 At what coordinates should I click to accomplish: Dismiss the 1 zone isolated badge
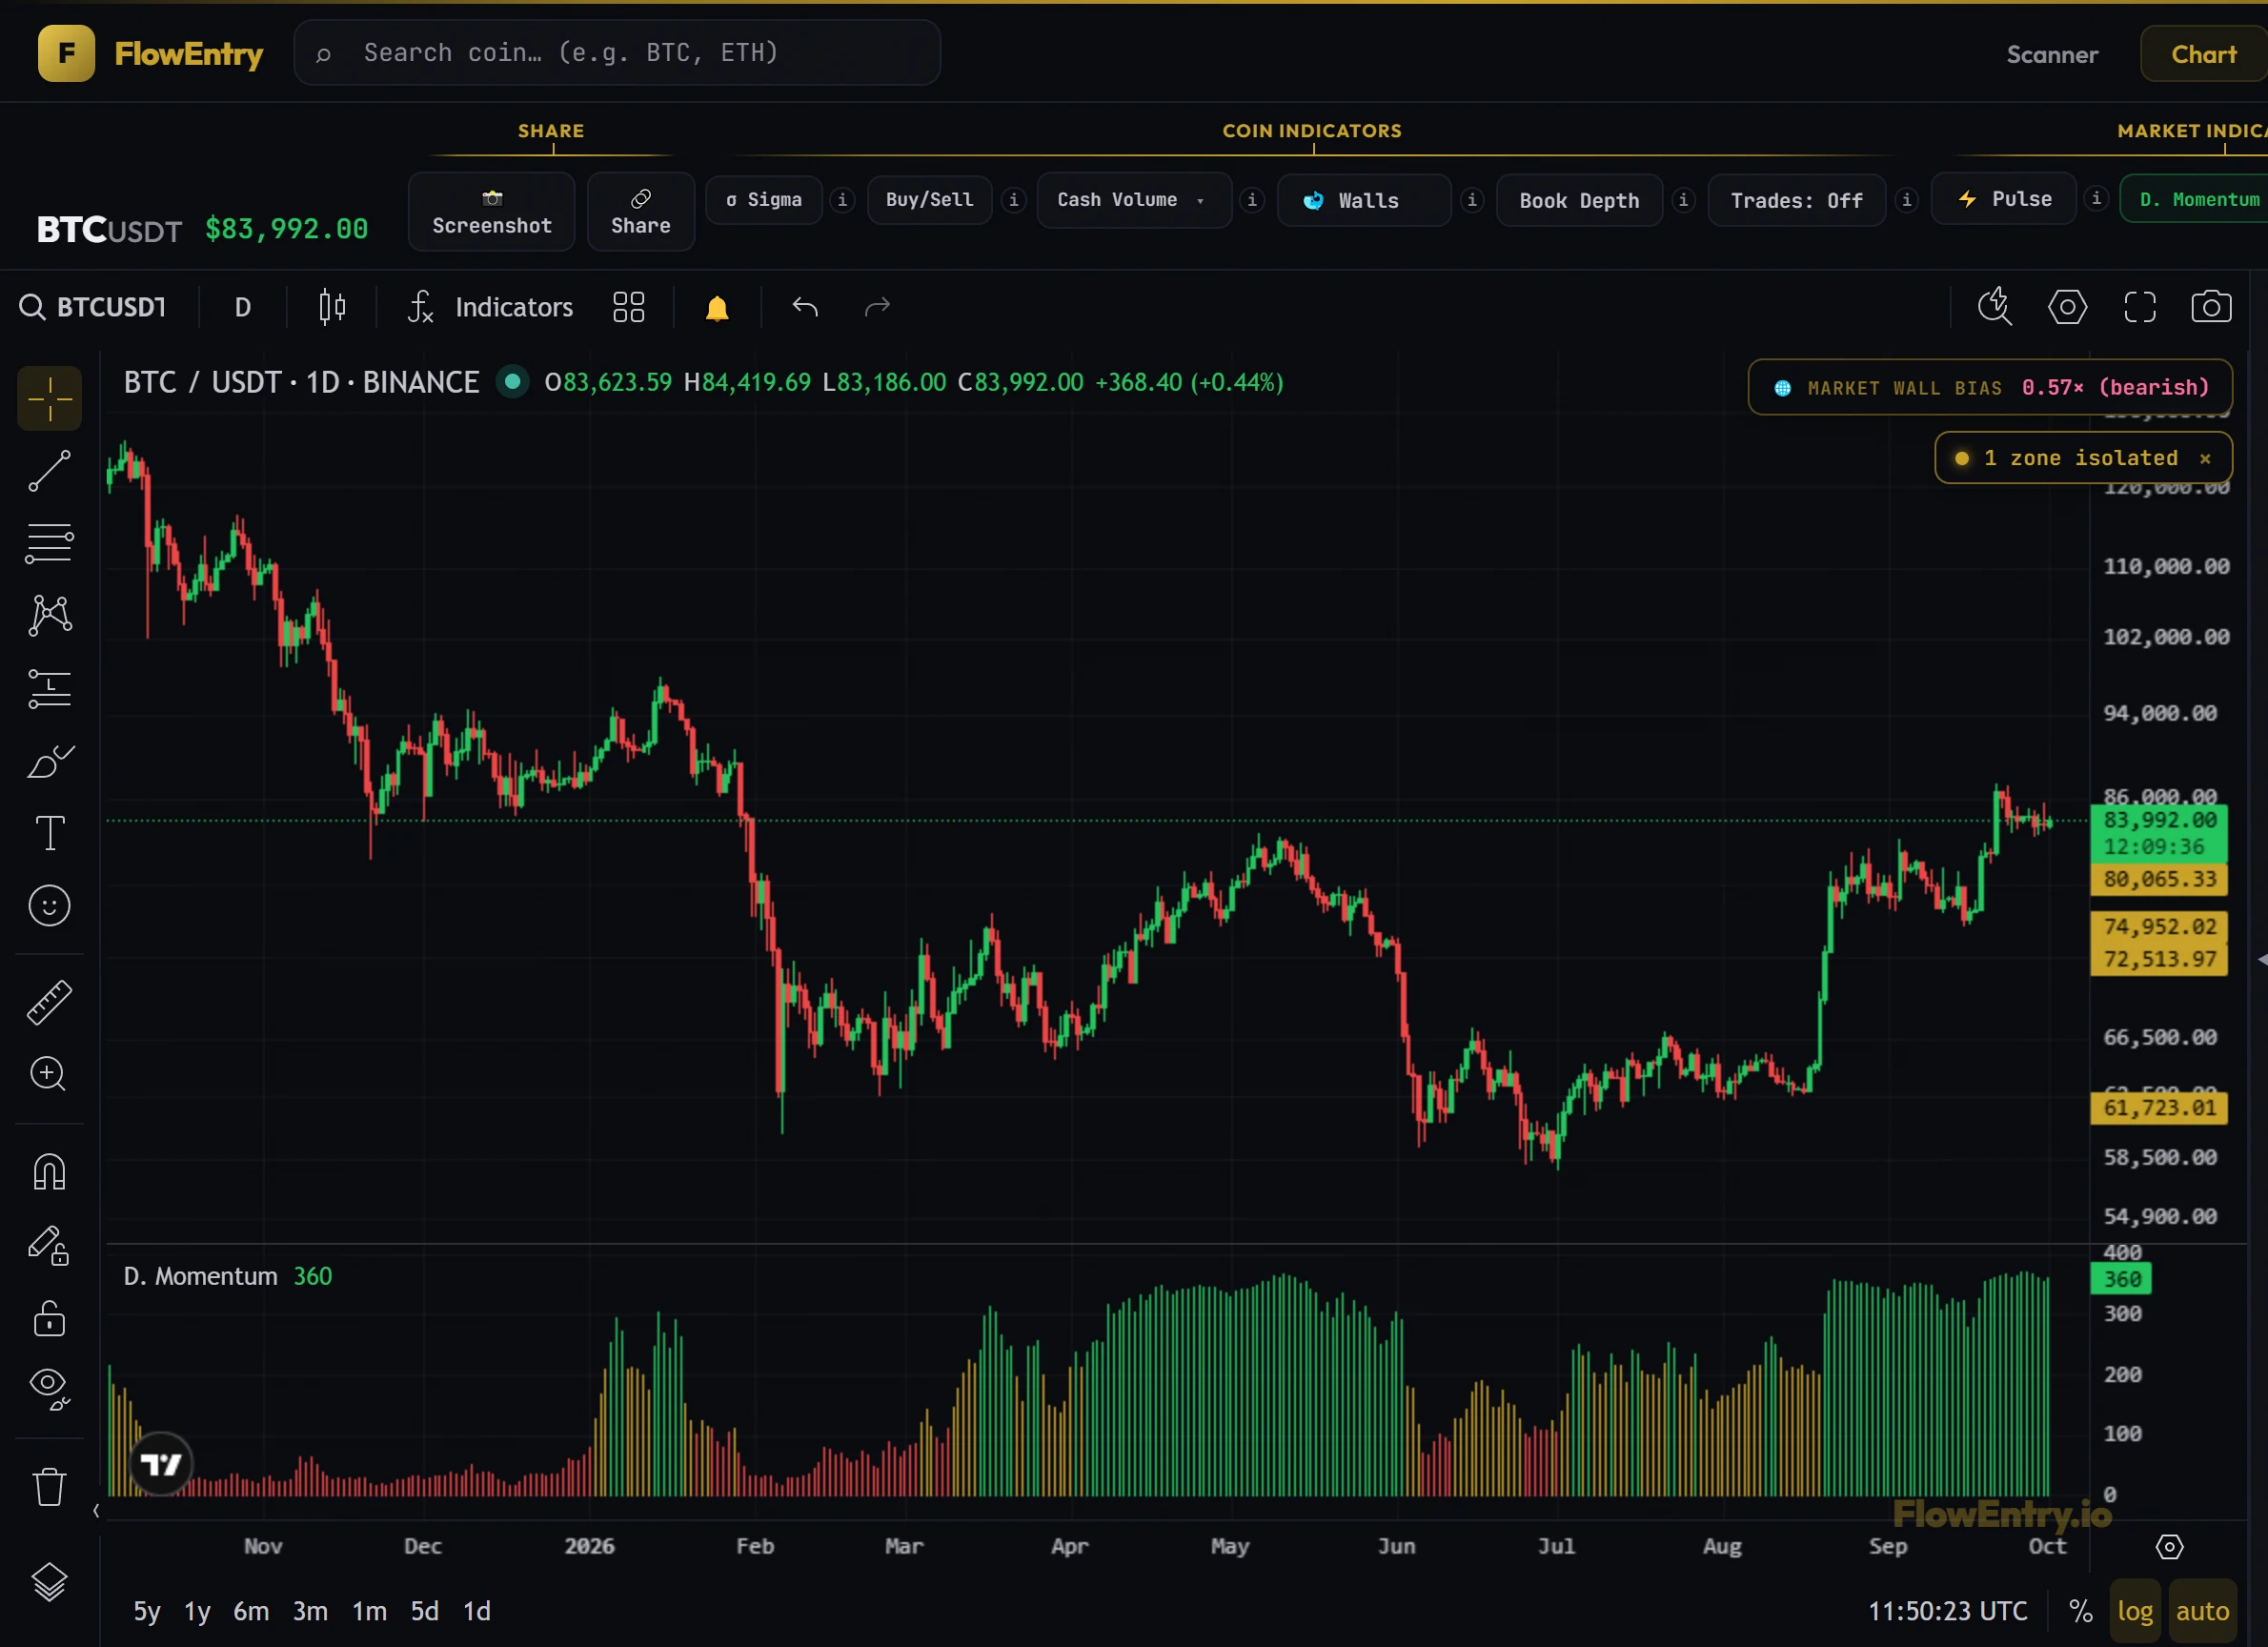point(2205,458)
